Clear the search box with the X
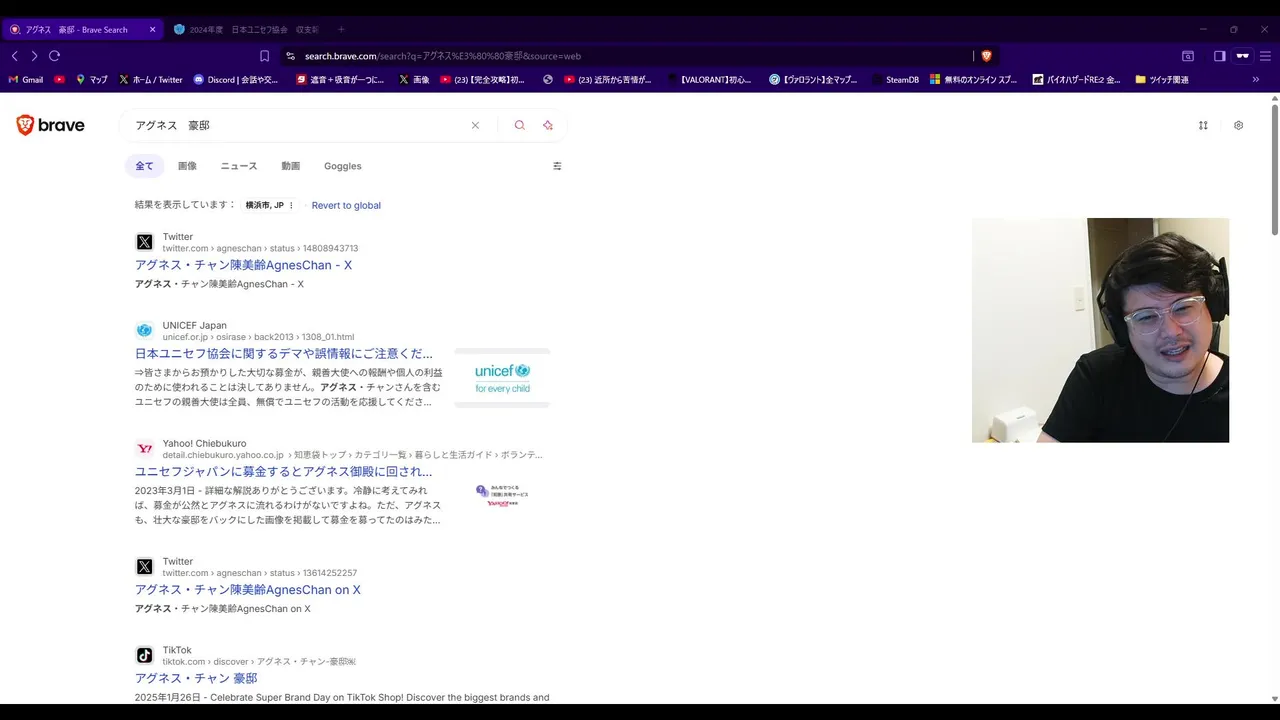Viewport: 1280px width, 720px height. 475,125
